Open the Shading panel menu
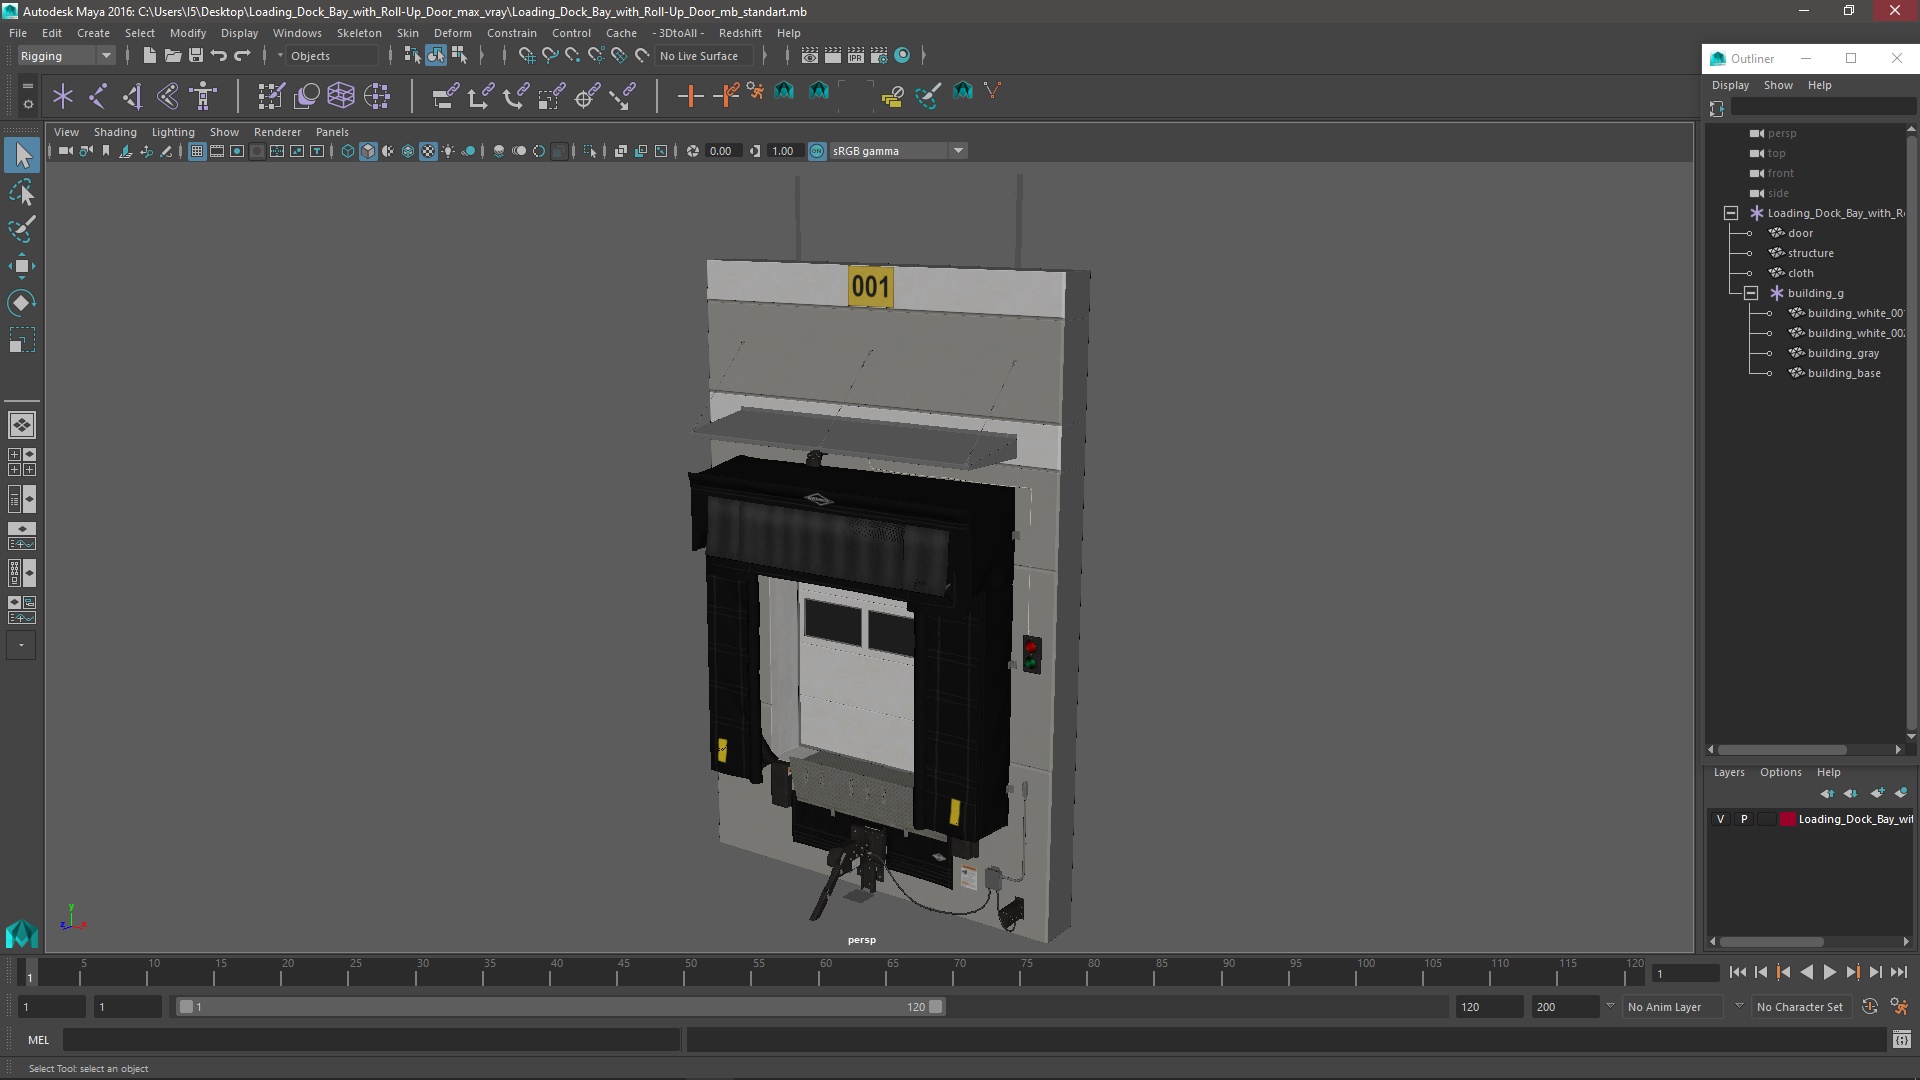The height and width of the screenshot is (1080, 1920). pos(115,132)
